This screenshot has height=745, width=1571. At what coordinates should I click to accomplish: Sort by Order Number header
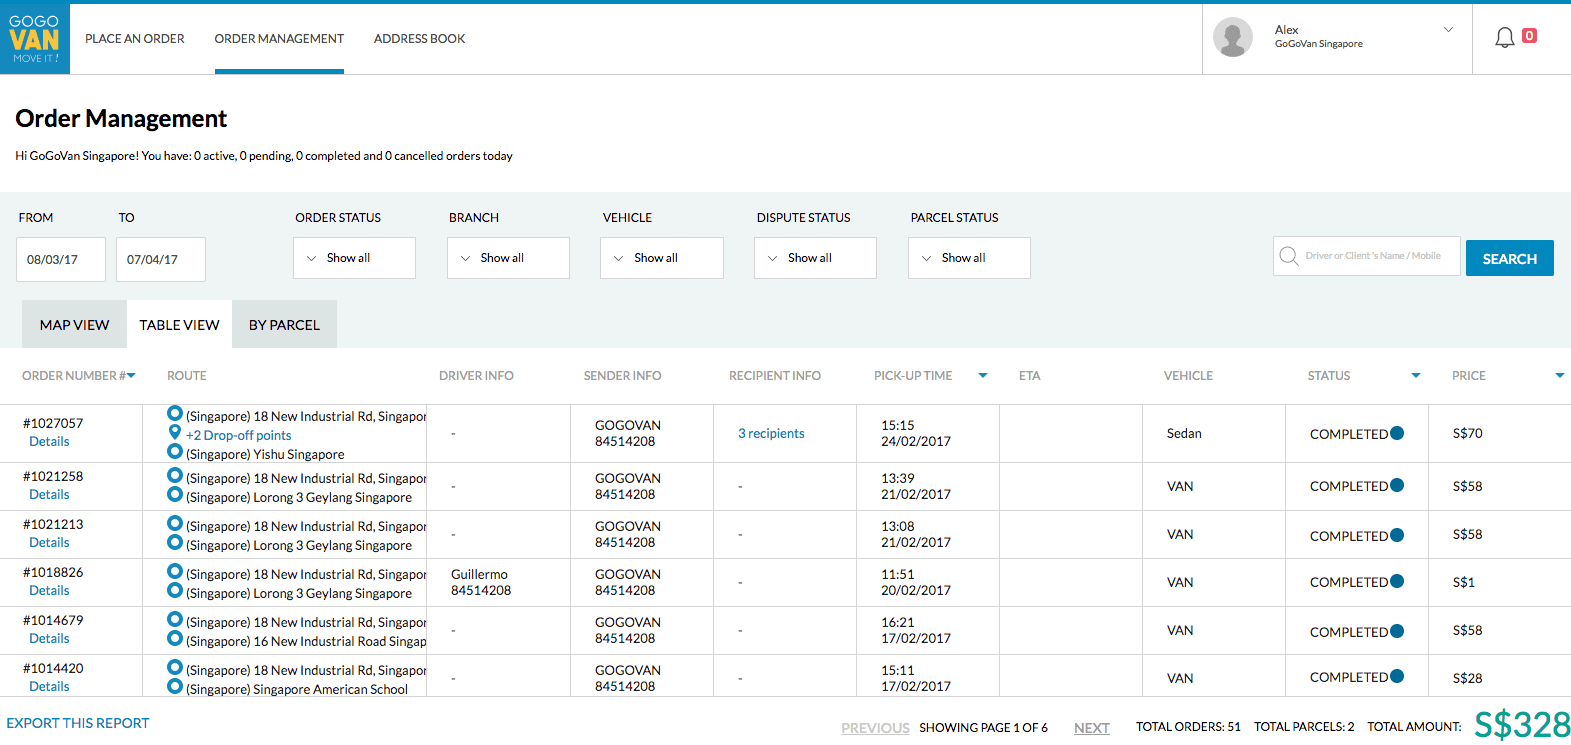[x=78, y=376]
